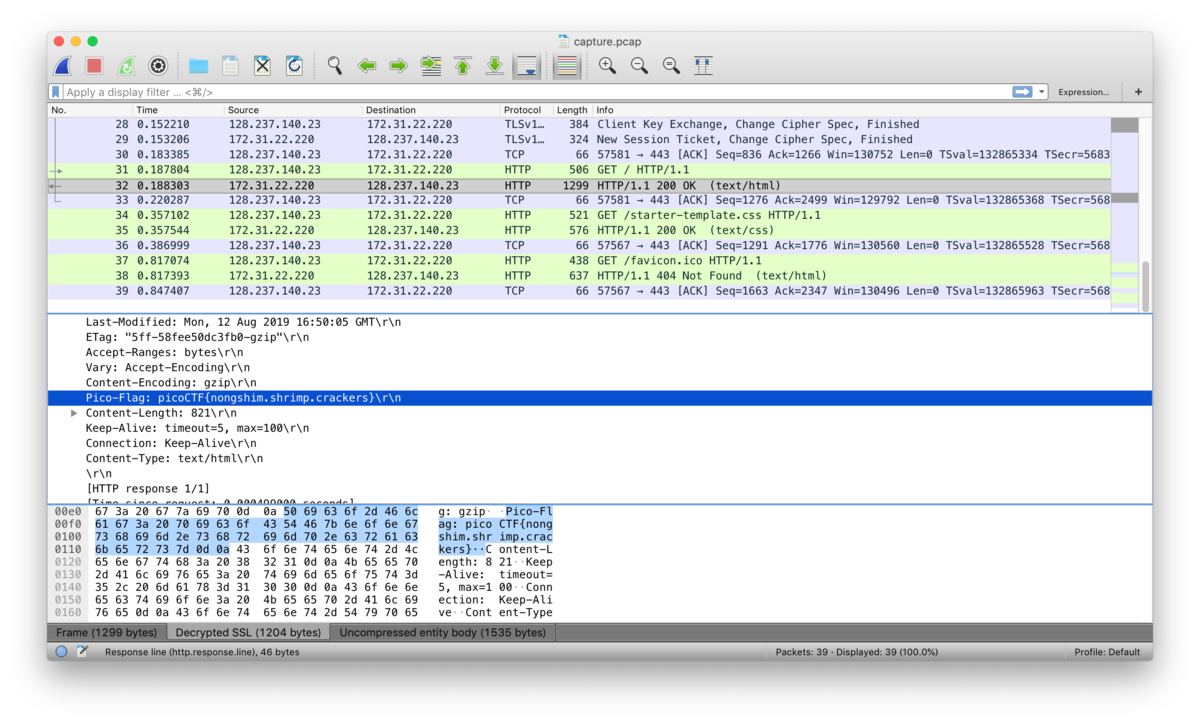Jump to the first packet

[x=463, y=66]
